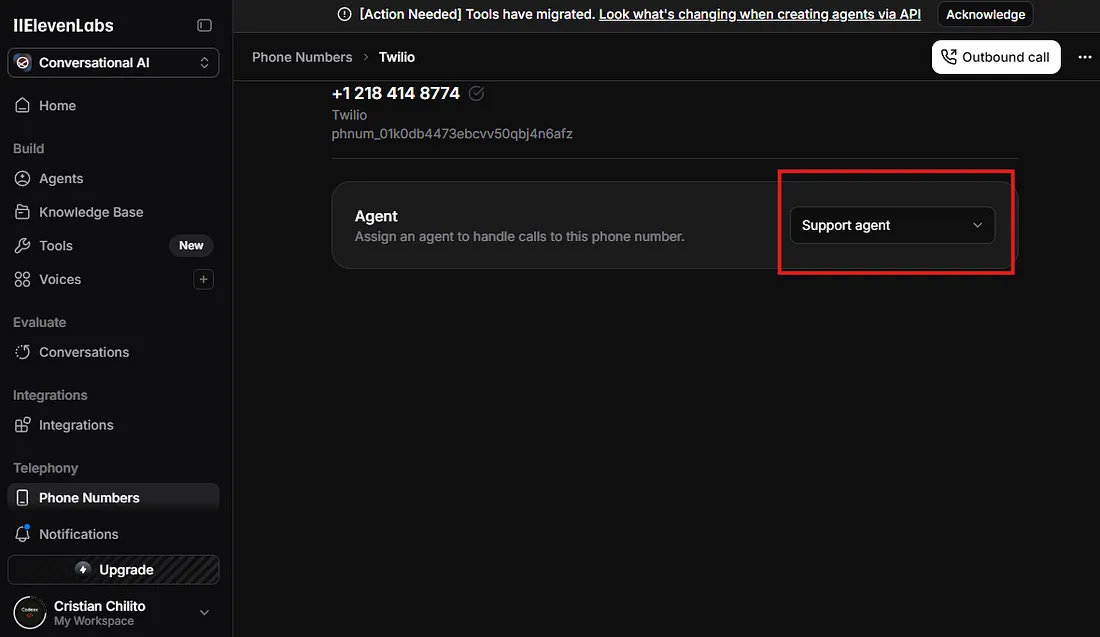Open Conversations history

click(113, 352)
